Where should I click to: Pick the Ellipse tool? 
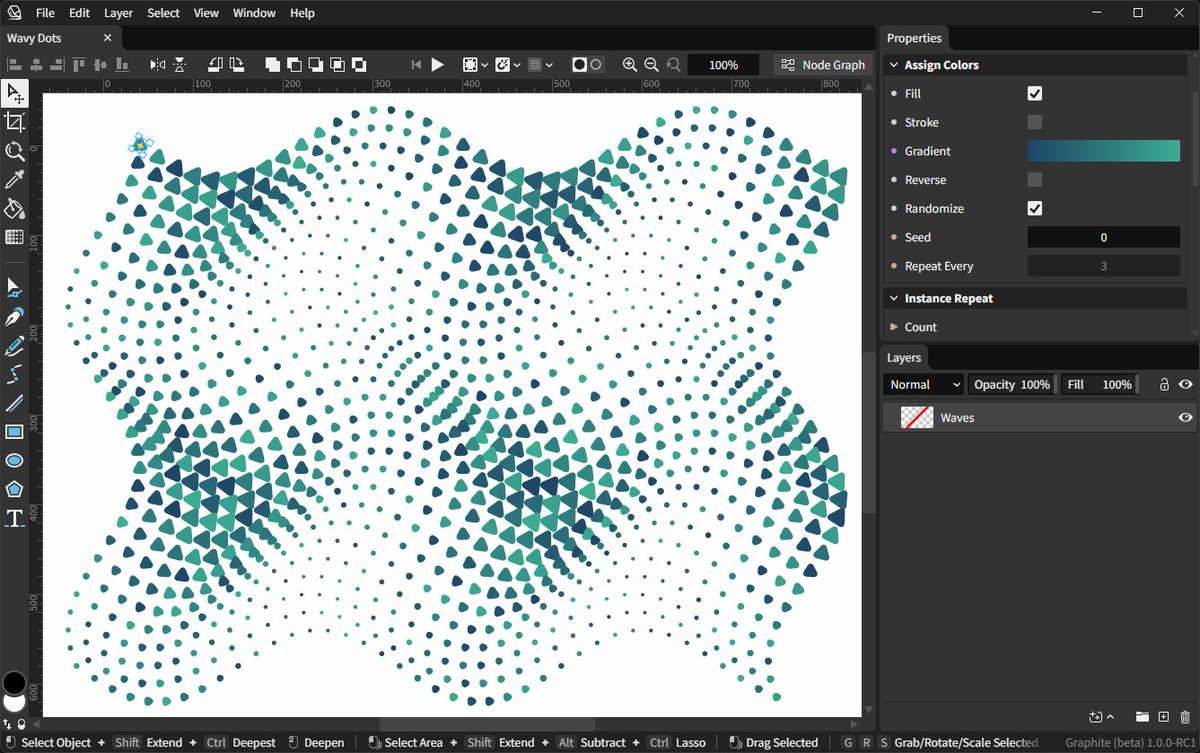[15, 460]
